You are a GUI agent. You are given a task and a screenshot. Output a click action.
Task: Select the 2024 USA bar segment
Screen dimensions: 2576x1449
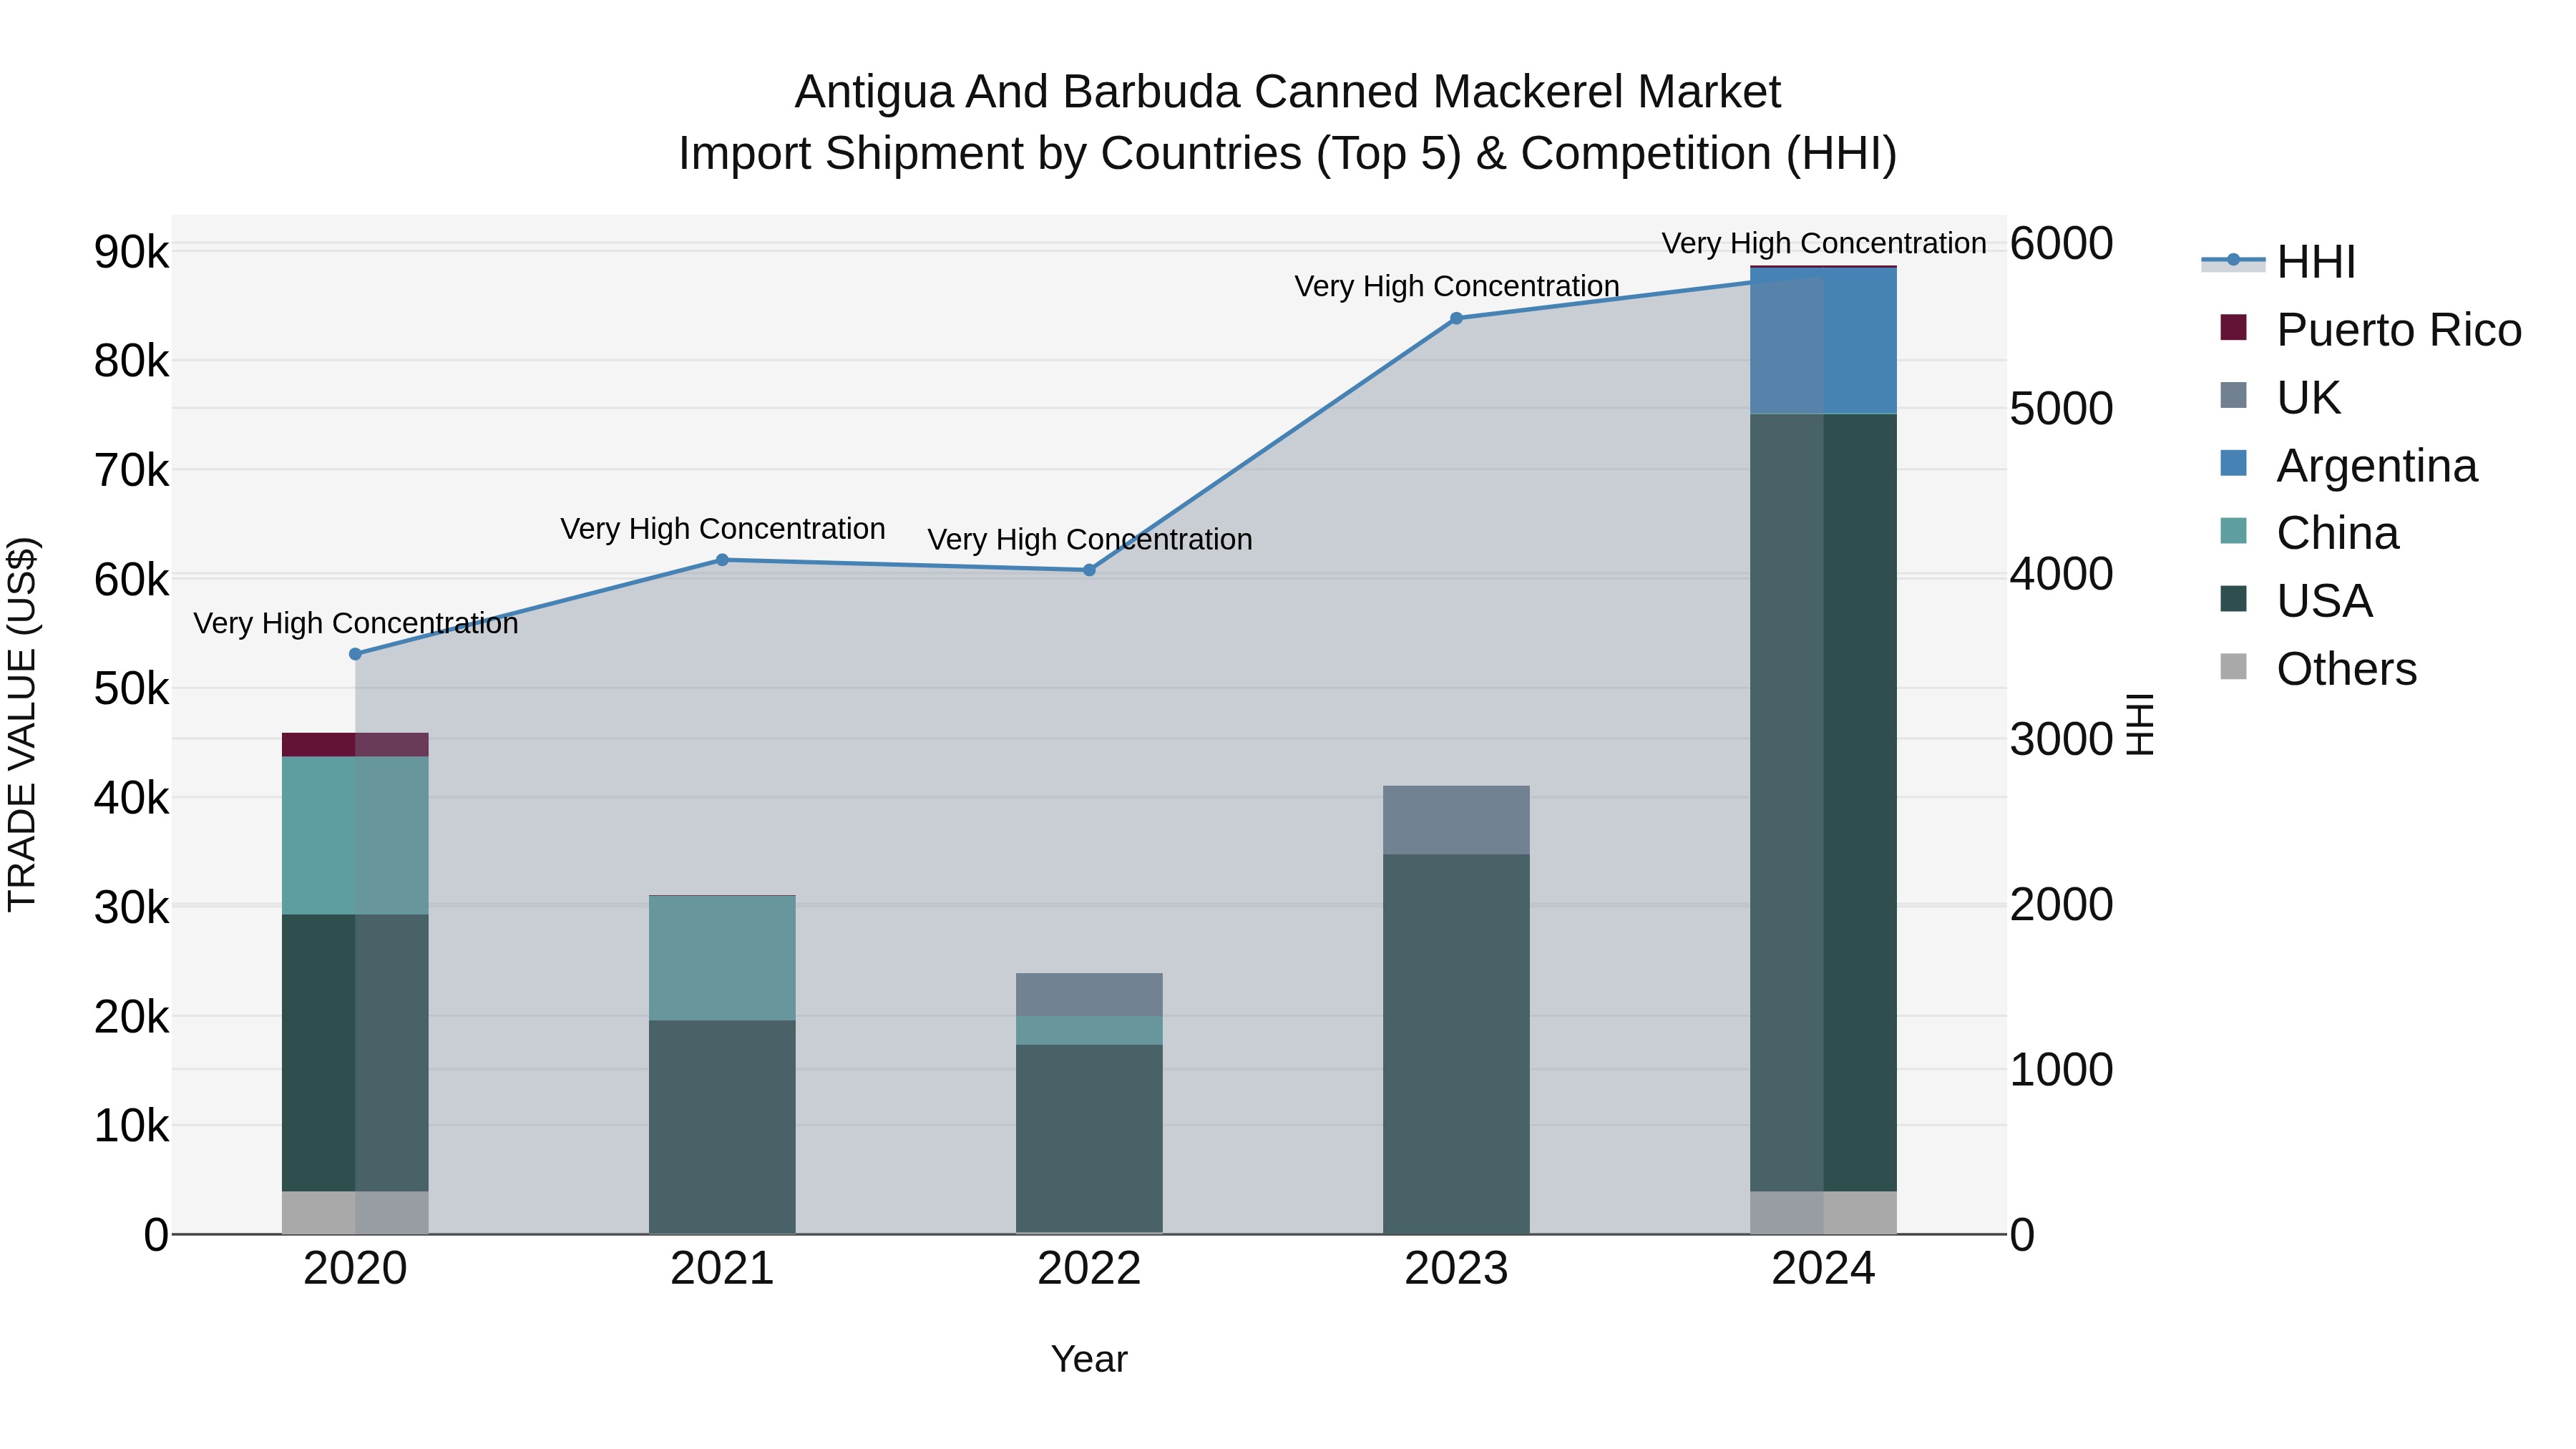point(1823,803)
